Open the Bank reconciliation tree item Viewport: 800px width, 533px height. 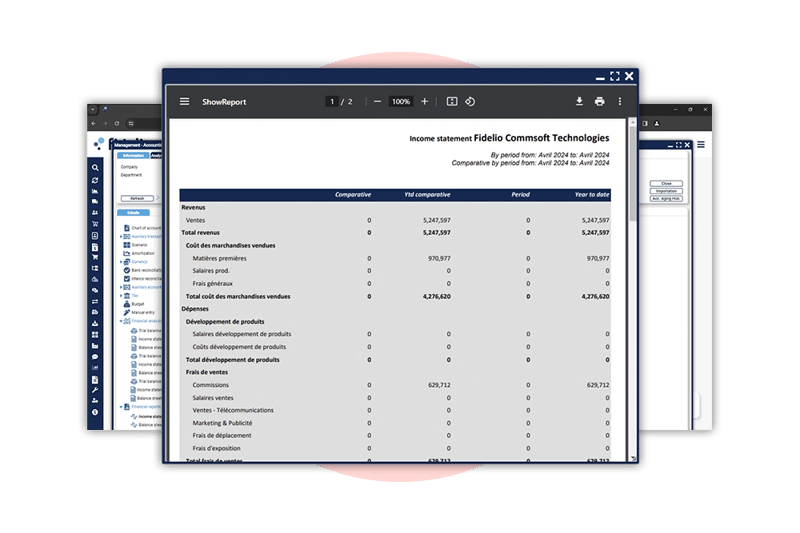click(143, 270)
